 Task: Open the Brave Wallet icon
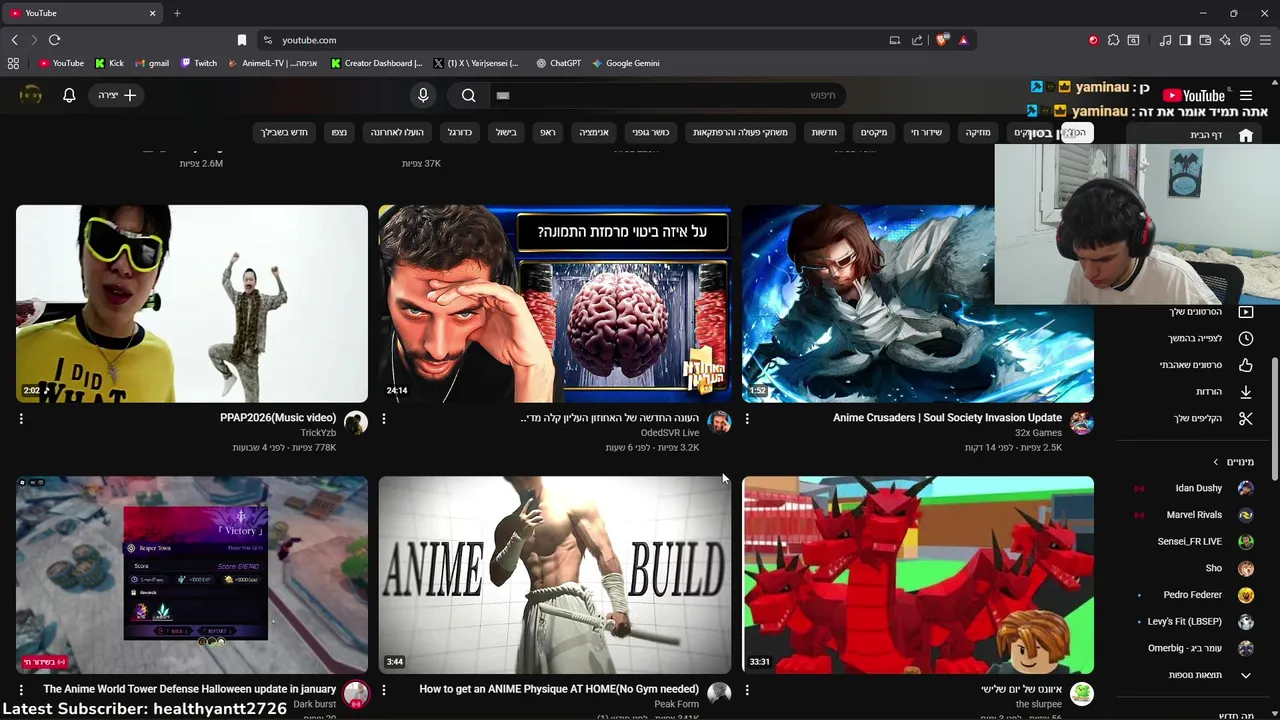click(x=1205, y=40)
